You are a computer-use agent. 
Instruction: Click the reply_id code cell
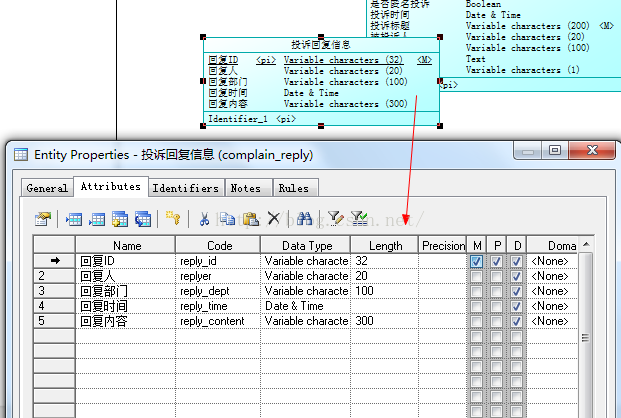[x=218, y=261]
